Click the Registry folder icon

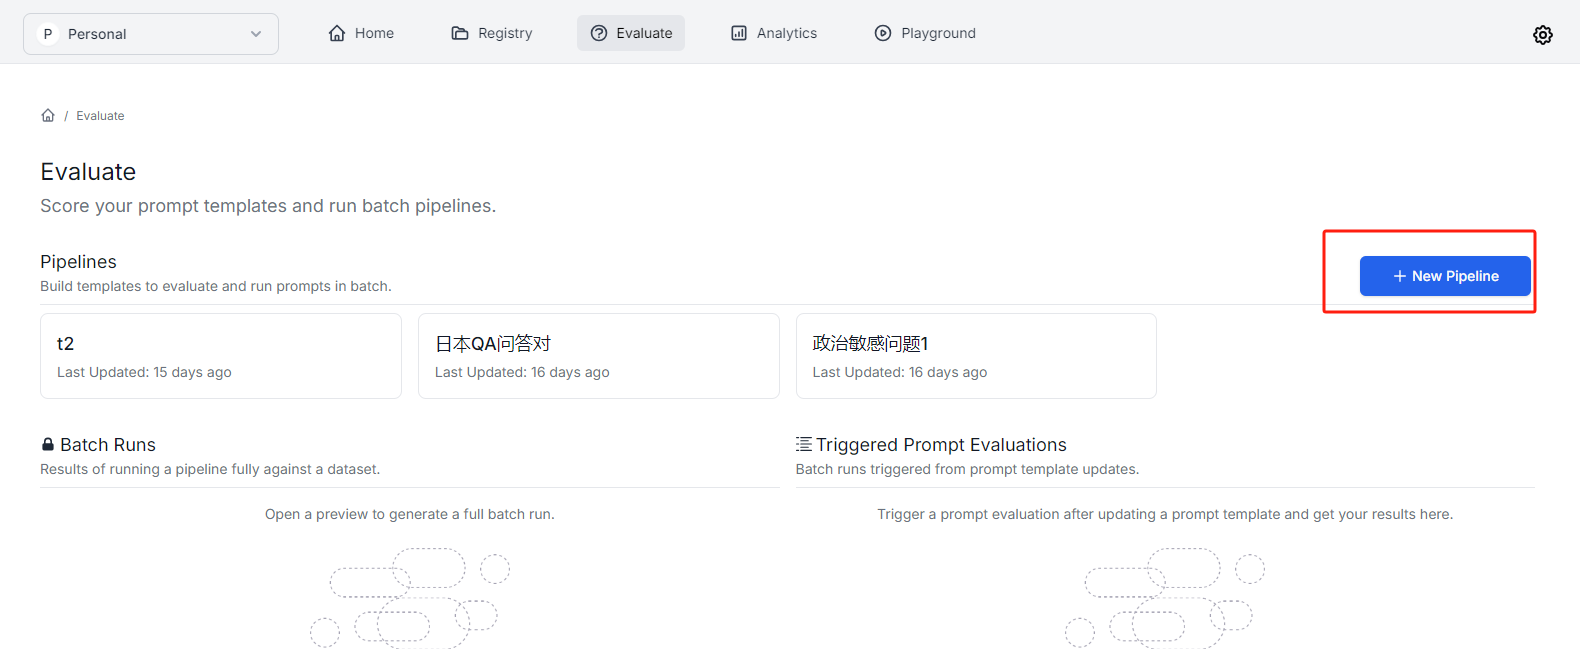(460, 33)
